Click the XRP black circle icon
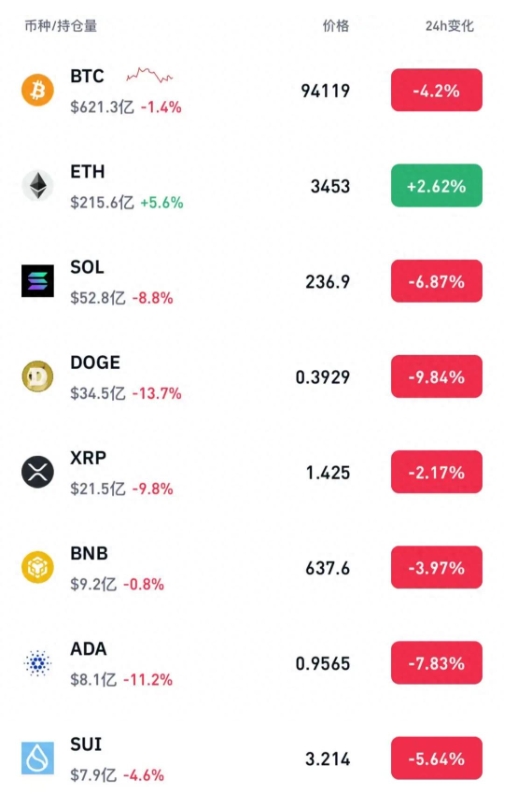This screenshot has width=505, height=810. click(x=37, y=472)
